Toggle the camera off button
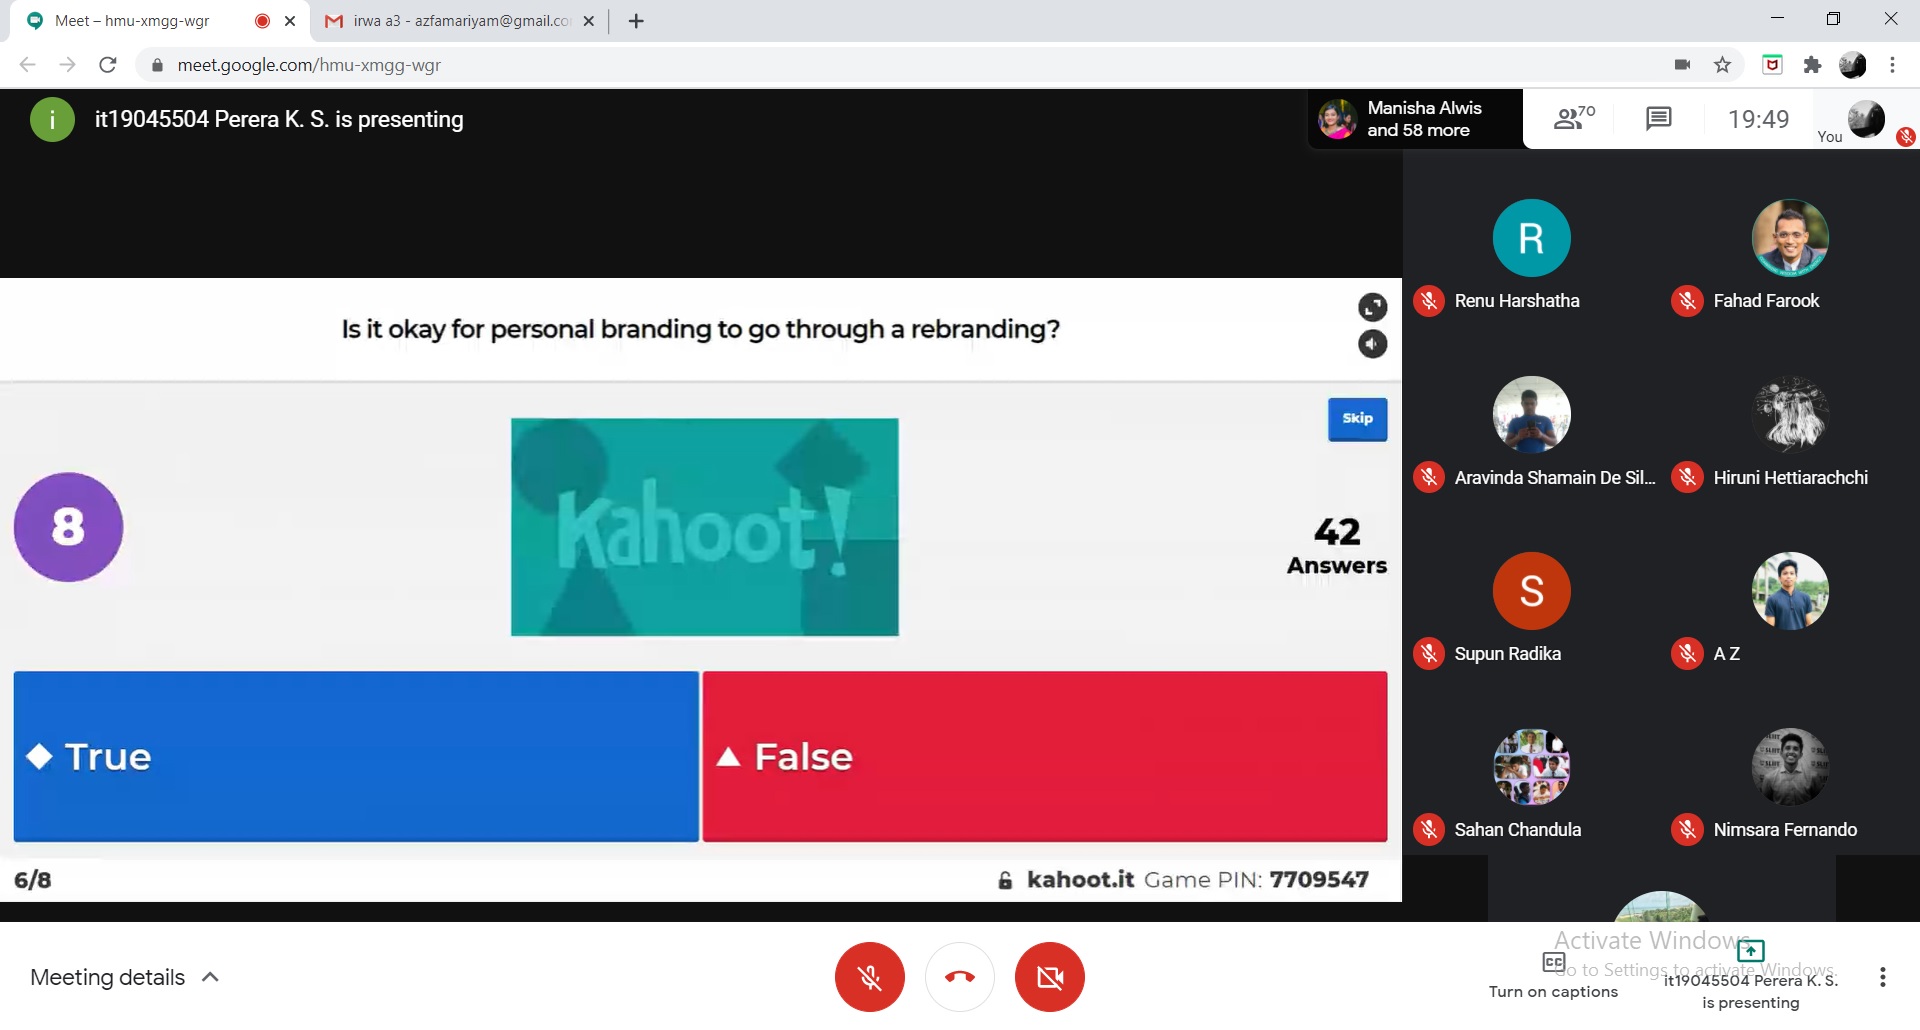The image size is (1920, 1030). (1049, 977)
